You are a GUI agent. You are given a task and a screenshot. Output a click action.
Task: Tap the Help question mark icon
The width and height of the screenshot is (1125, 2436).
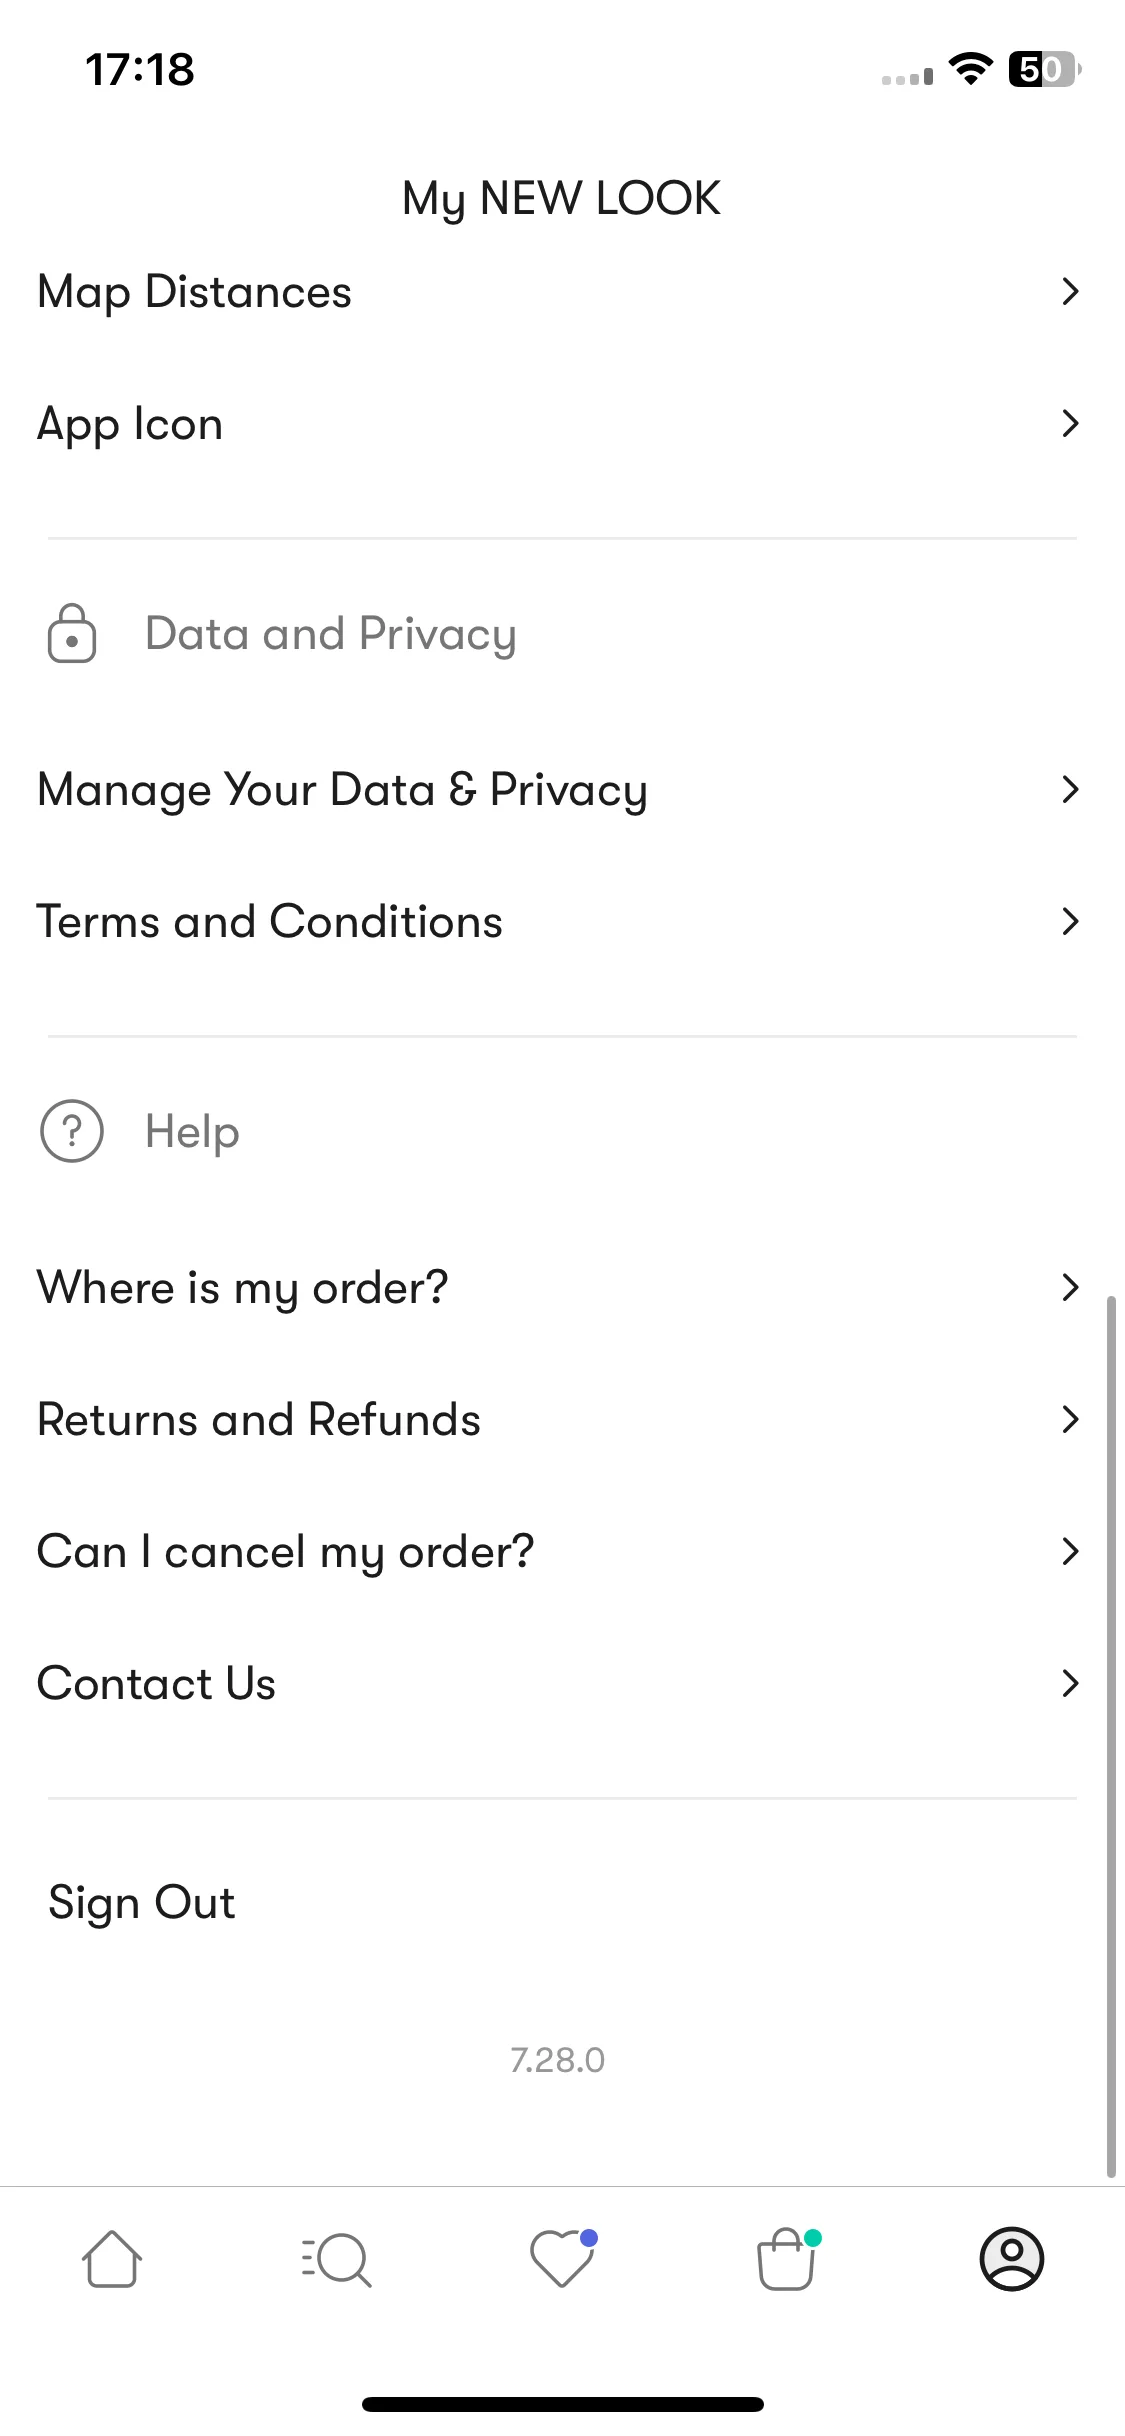click(x=72, y=1131)
